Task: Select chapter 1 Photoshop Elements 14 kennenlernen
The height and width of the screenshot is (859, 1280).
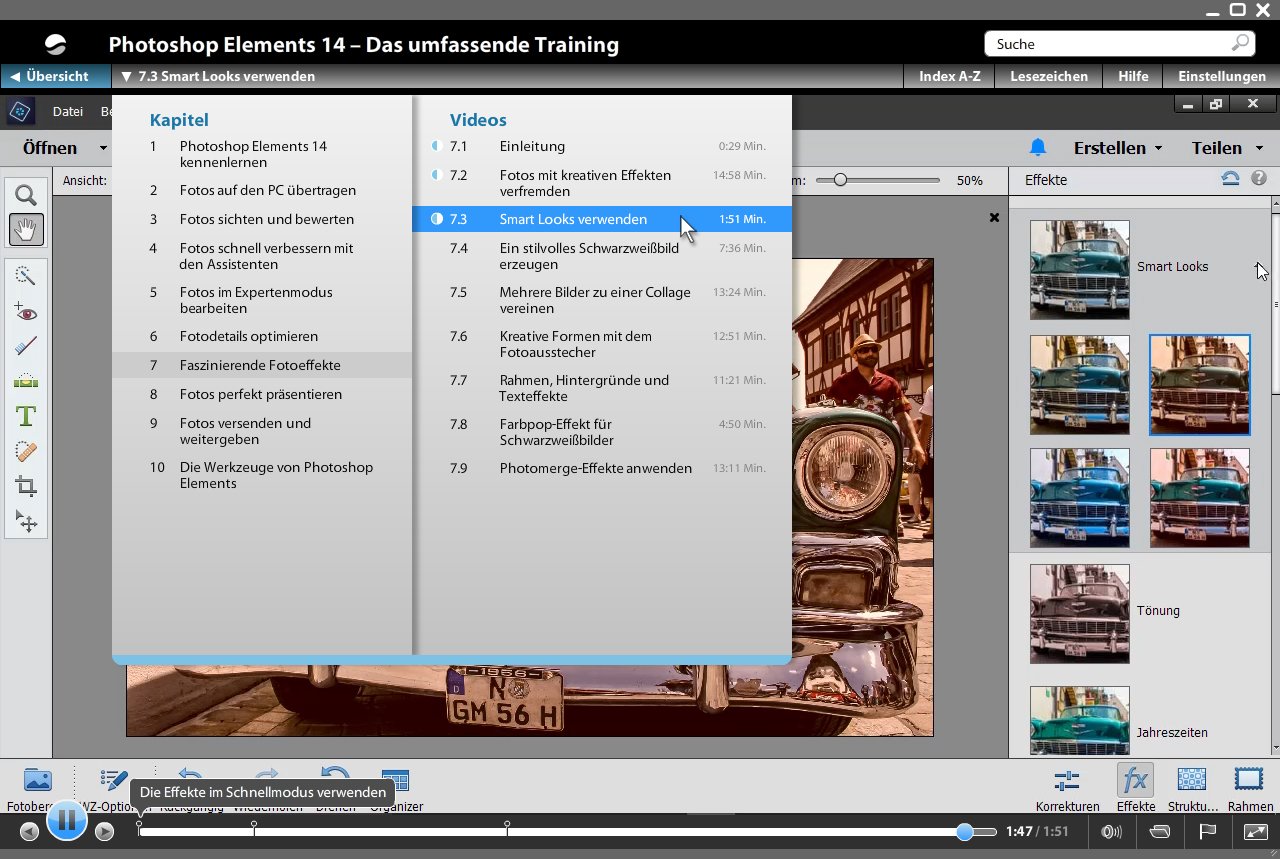Action: pos(262,154)
